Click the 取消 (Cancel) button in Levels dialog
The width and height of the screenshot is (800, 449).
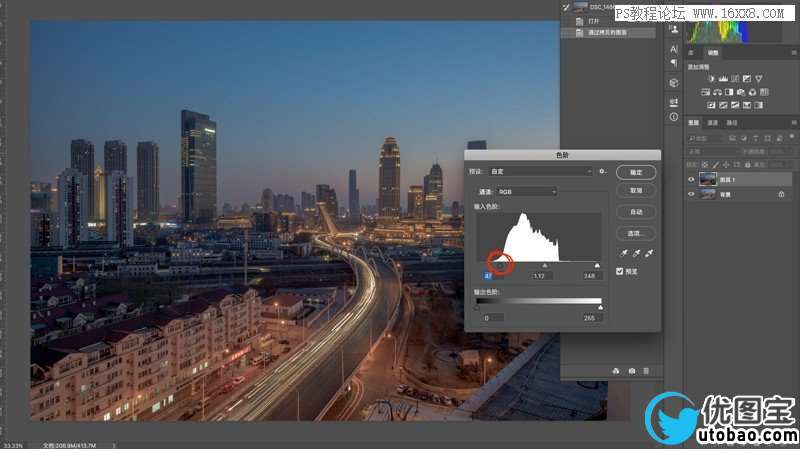coord(636,191)
